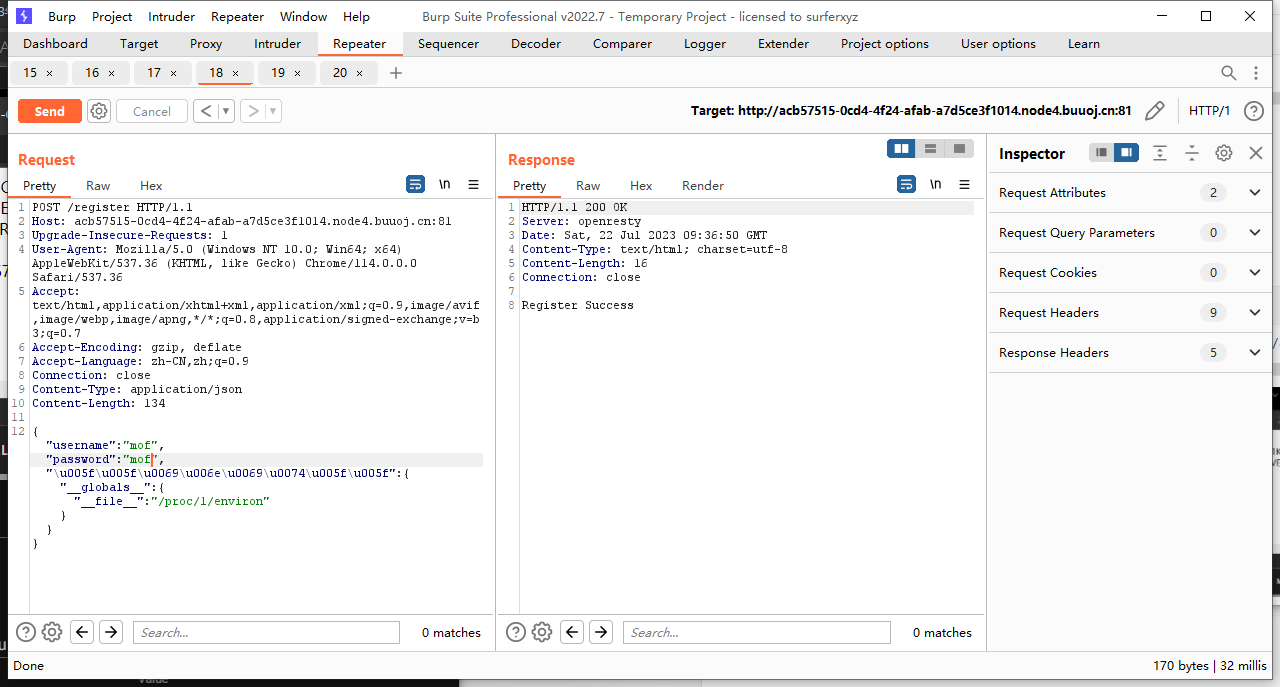Switch Request view to Hex

(151, 186)
